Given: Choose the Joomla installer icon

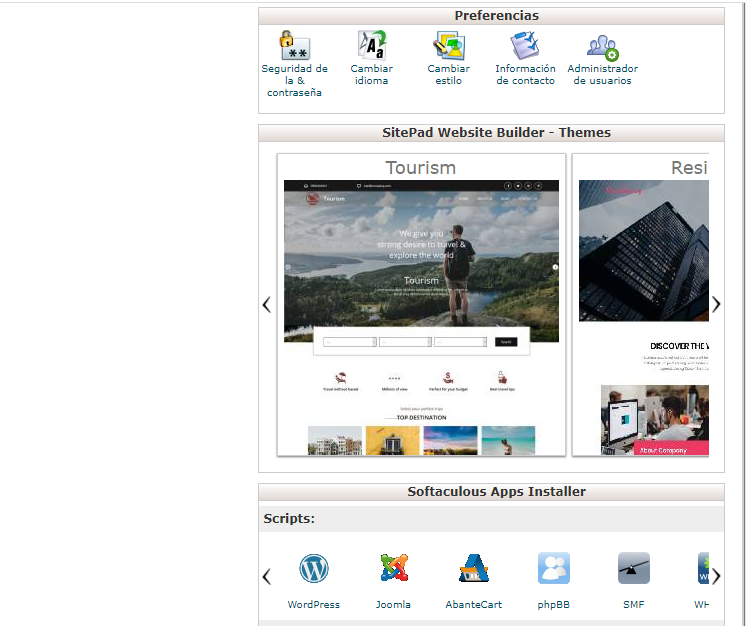Looking at the screenshot, I should coord(393,569).
